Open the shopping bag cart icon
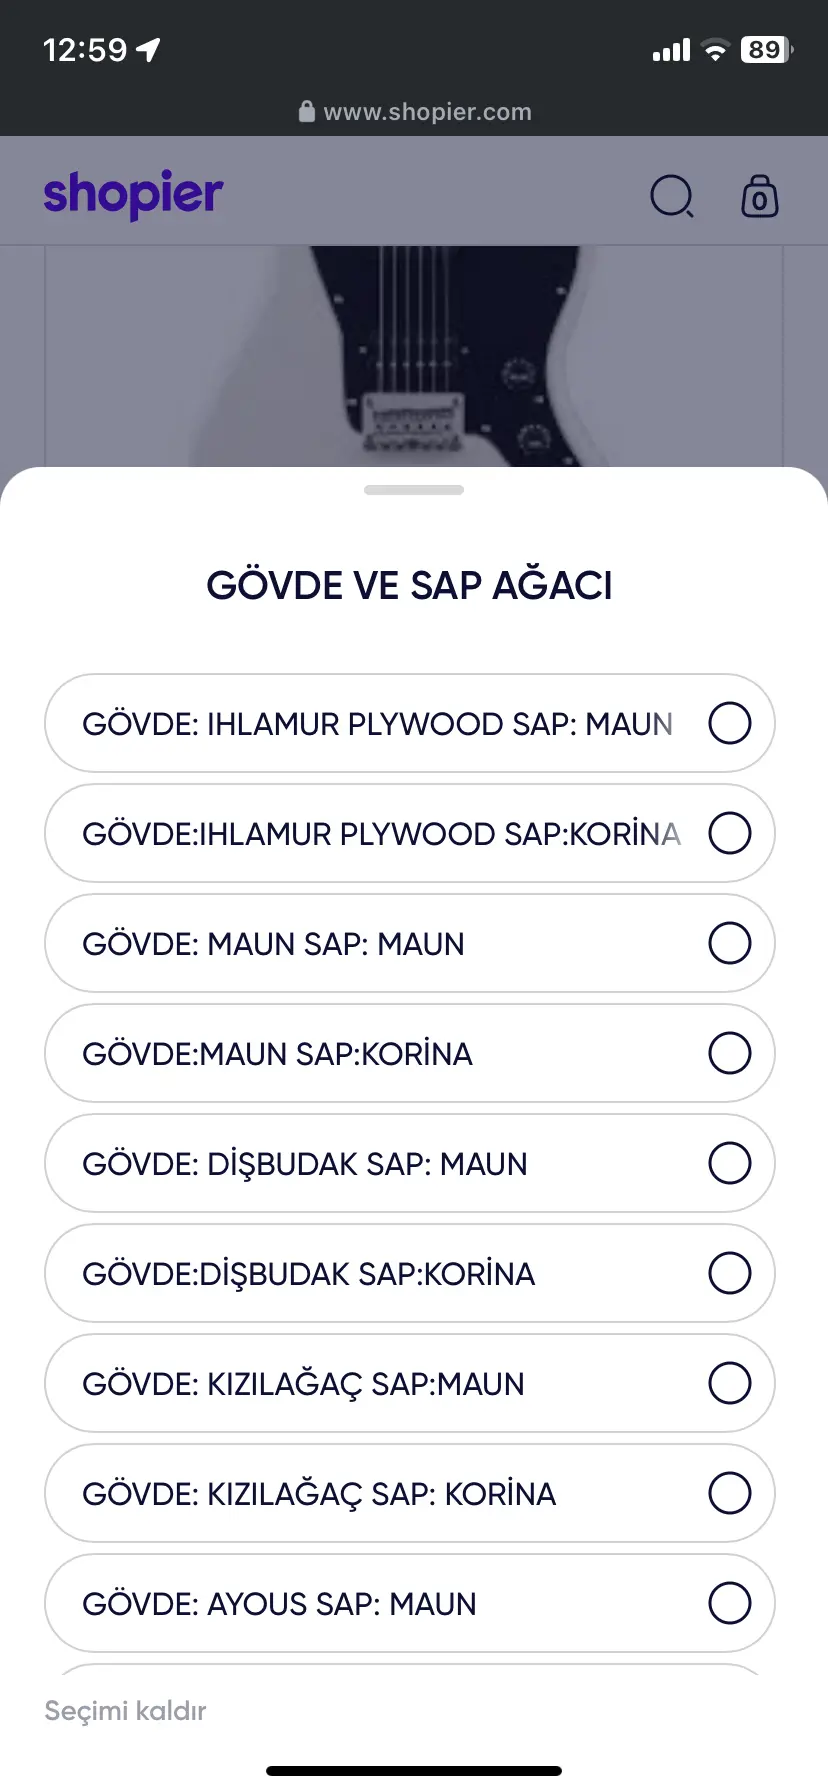Screen dimensions: 828x1792 click(x=759, y=196)
